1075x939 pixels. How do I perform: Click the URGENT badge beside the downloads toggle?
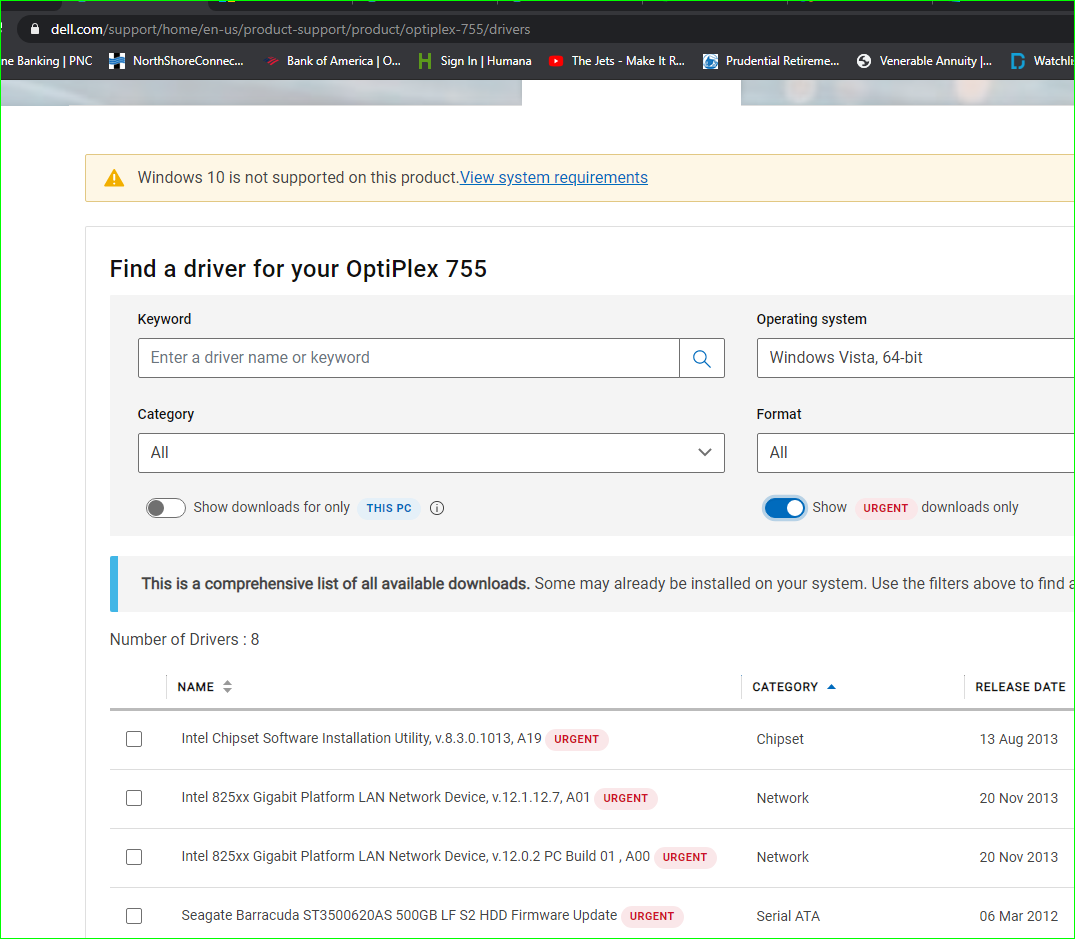coord(885,508)
